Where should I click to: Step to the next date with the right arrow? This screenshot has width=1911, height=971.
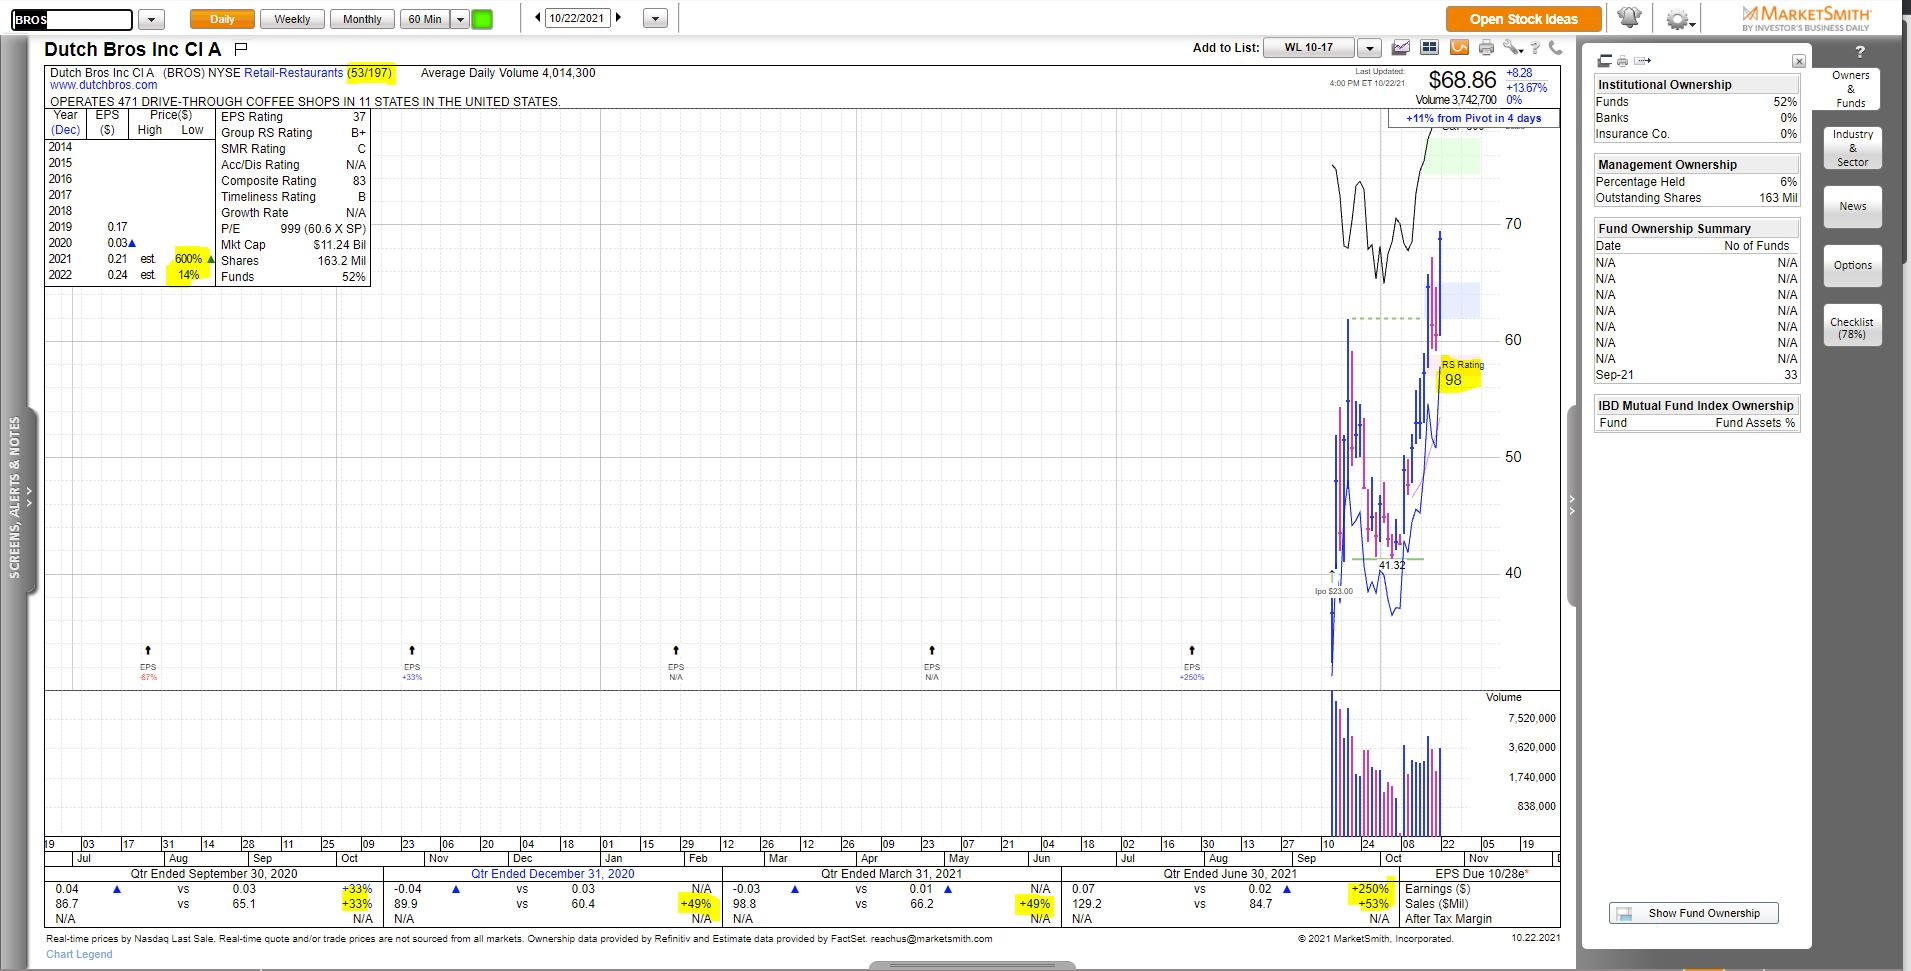click(618, 18)
